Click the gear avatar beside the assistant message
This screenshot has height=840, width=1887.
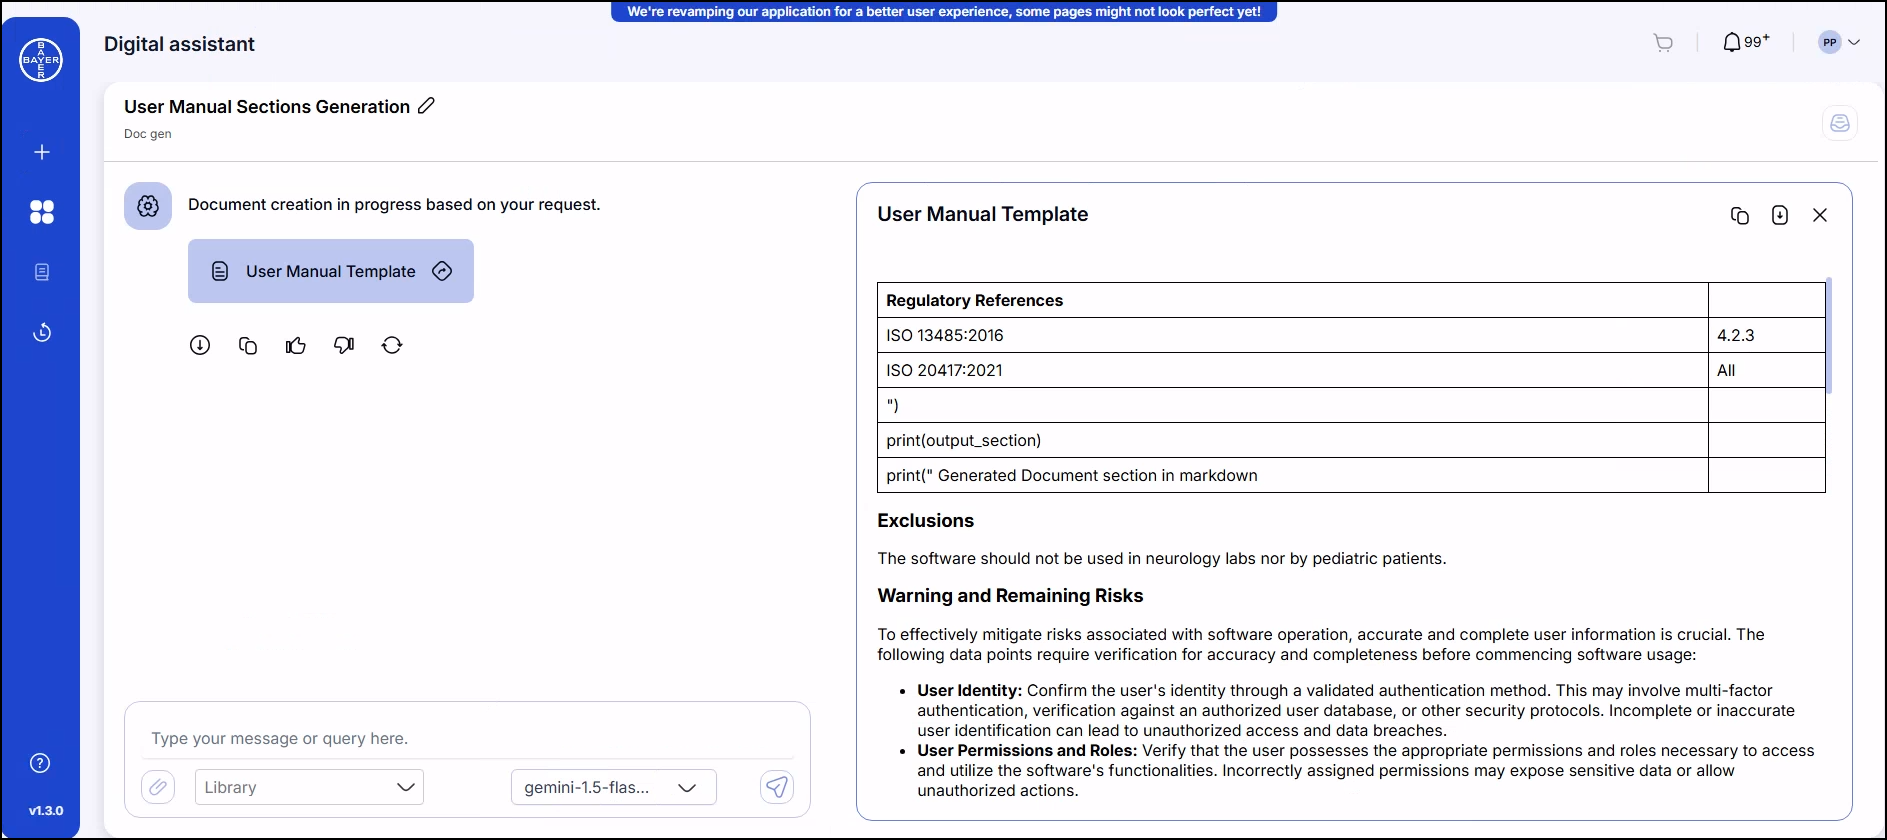coord(148,206)
